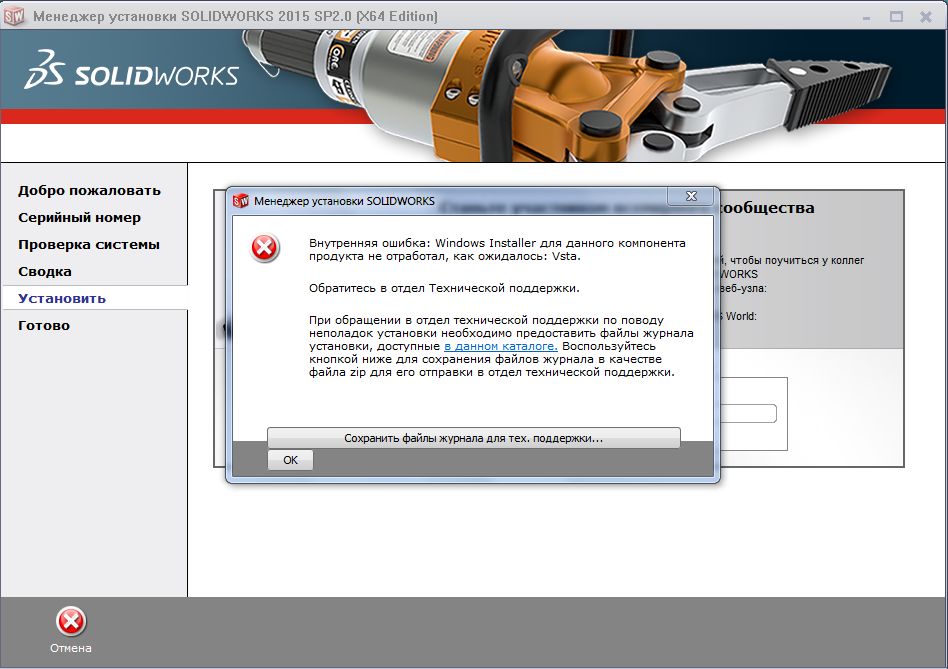Click the SW icon in the error dialog title bar
The height and width of the screenshot is (669, 948).
(x=241, y=200)
